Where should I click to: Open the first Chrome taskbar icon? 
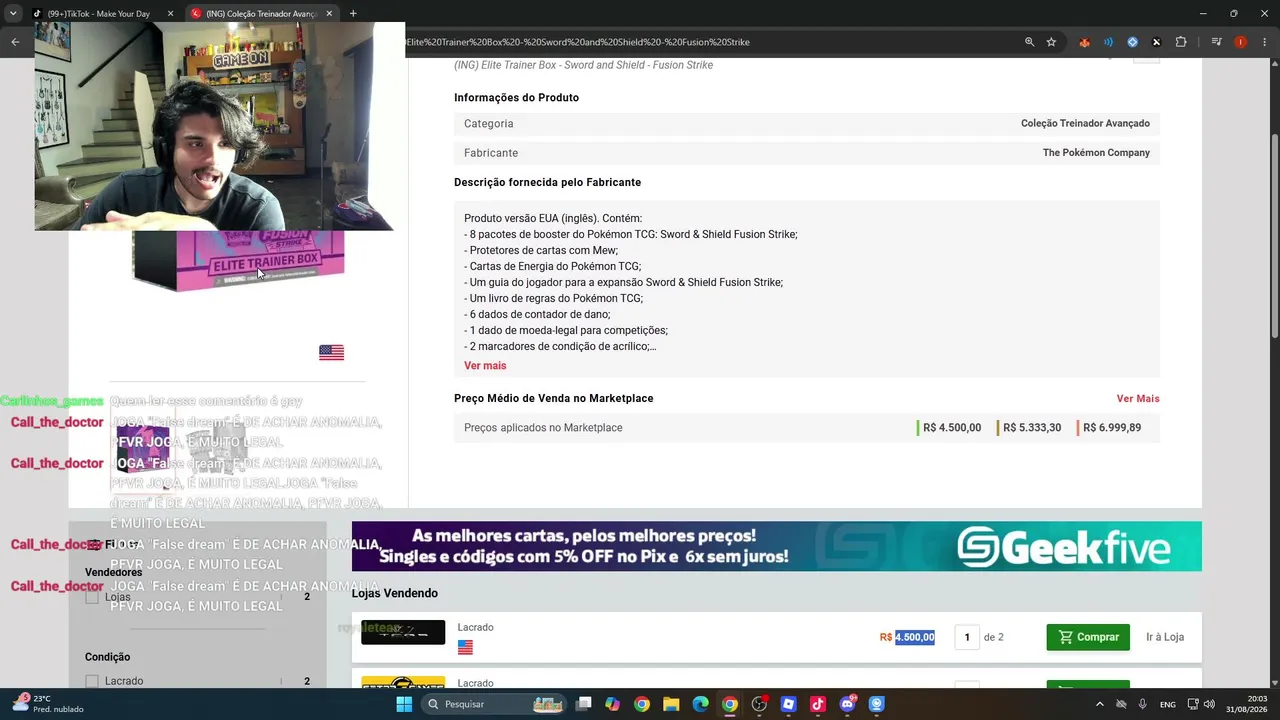point(642,704)
